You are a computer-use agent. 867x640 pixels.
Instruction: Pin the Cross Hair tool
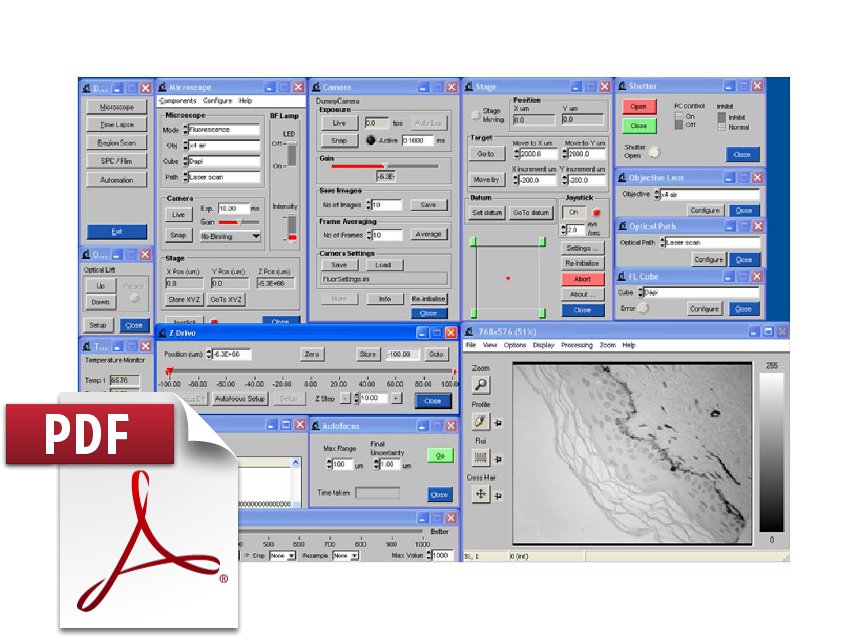point(498,496)
